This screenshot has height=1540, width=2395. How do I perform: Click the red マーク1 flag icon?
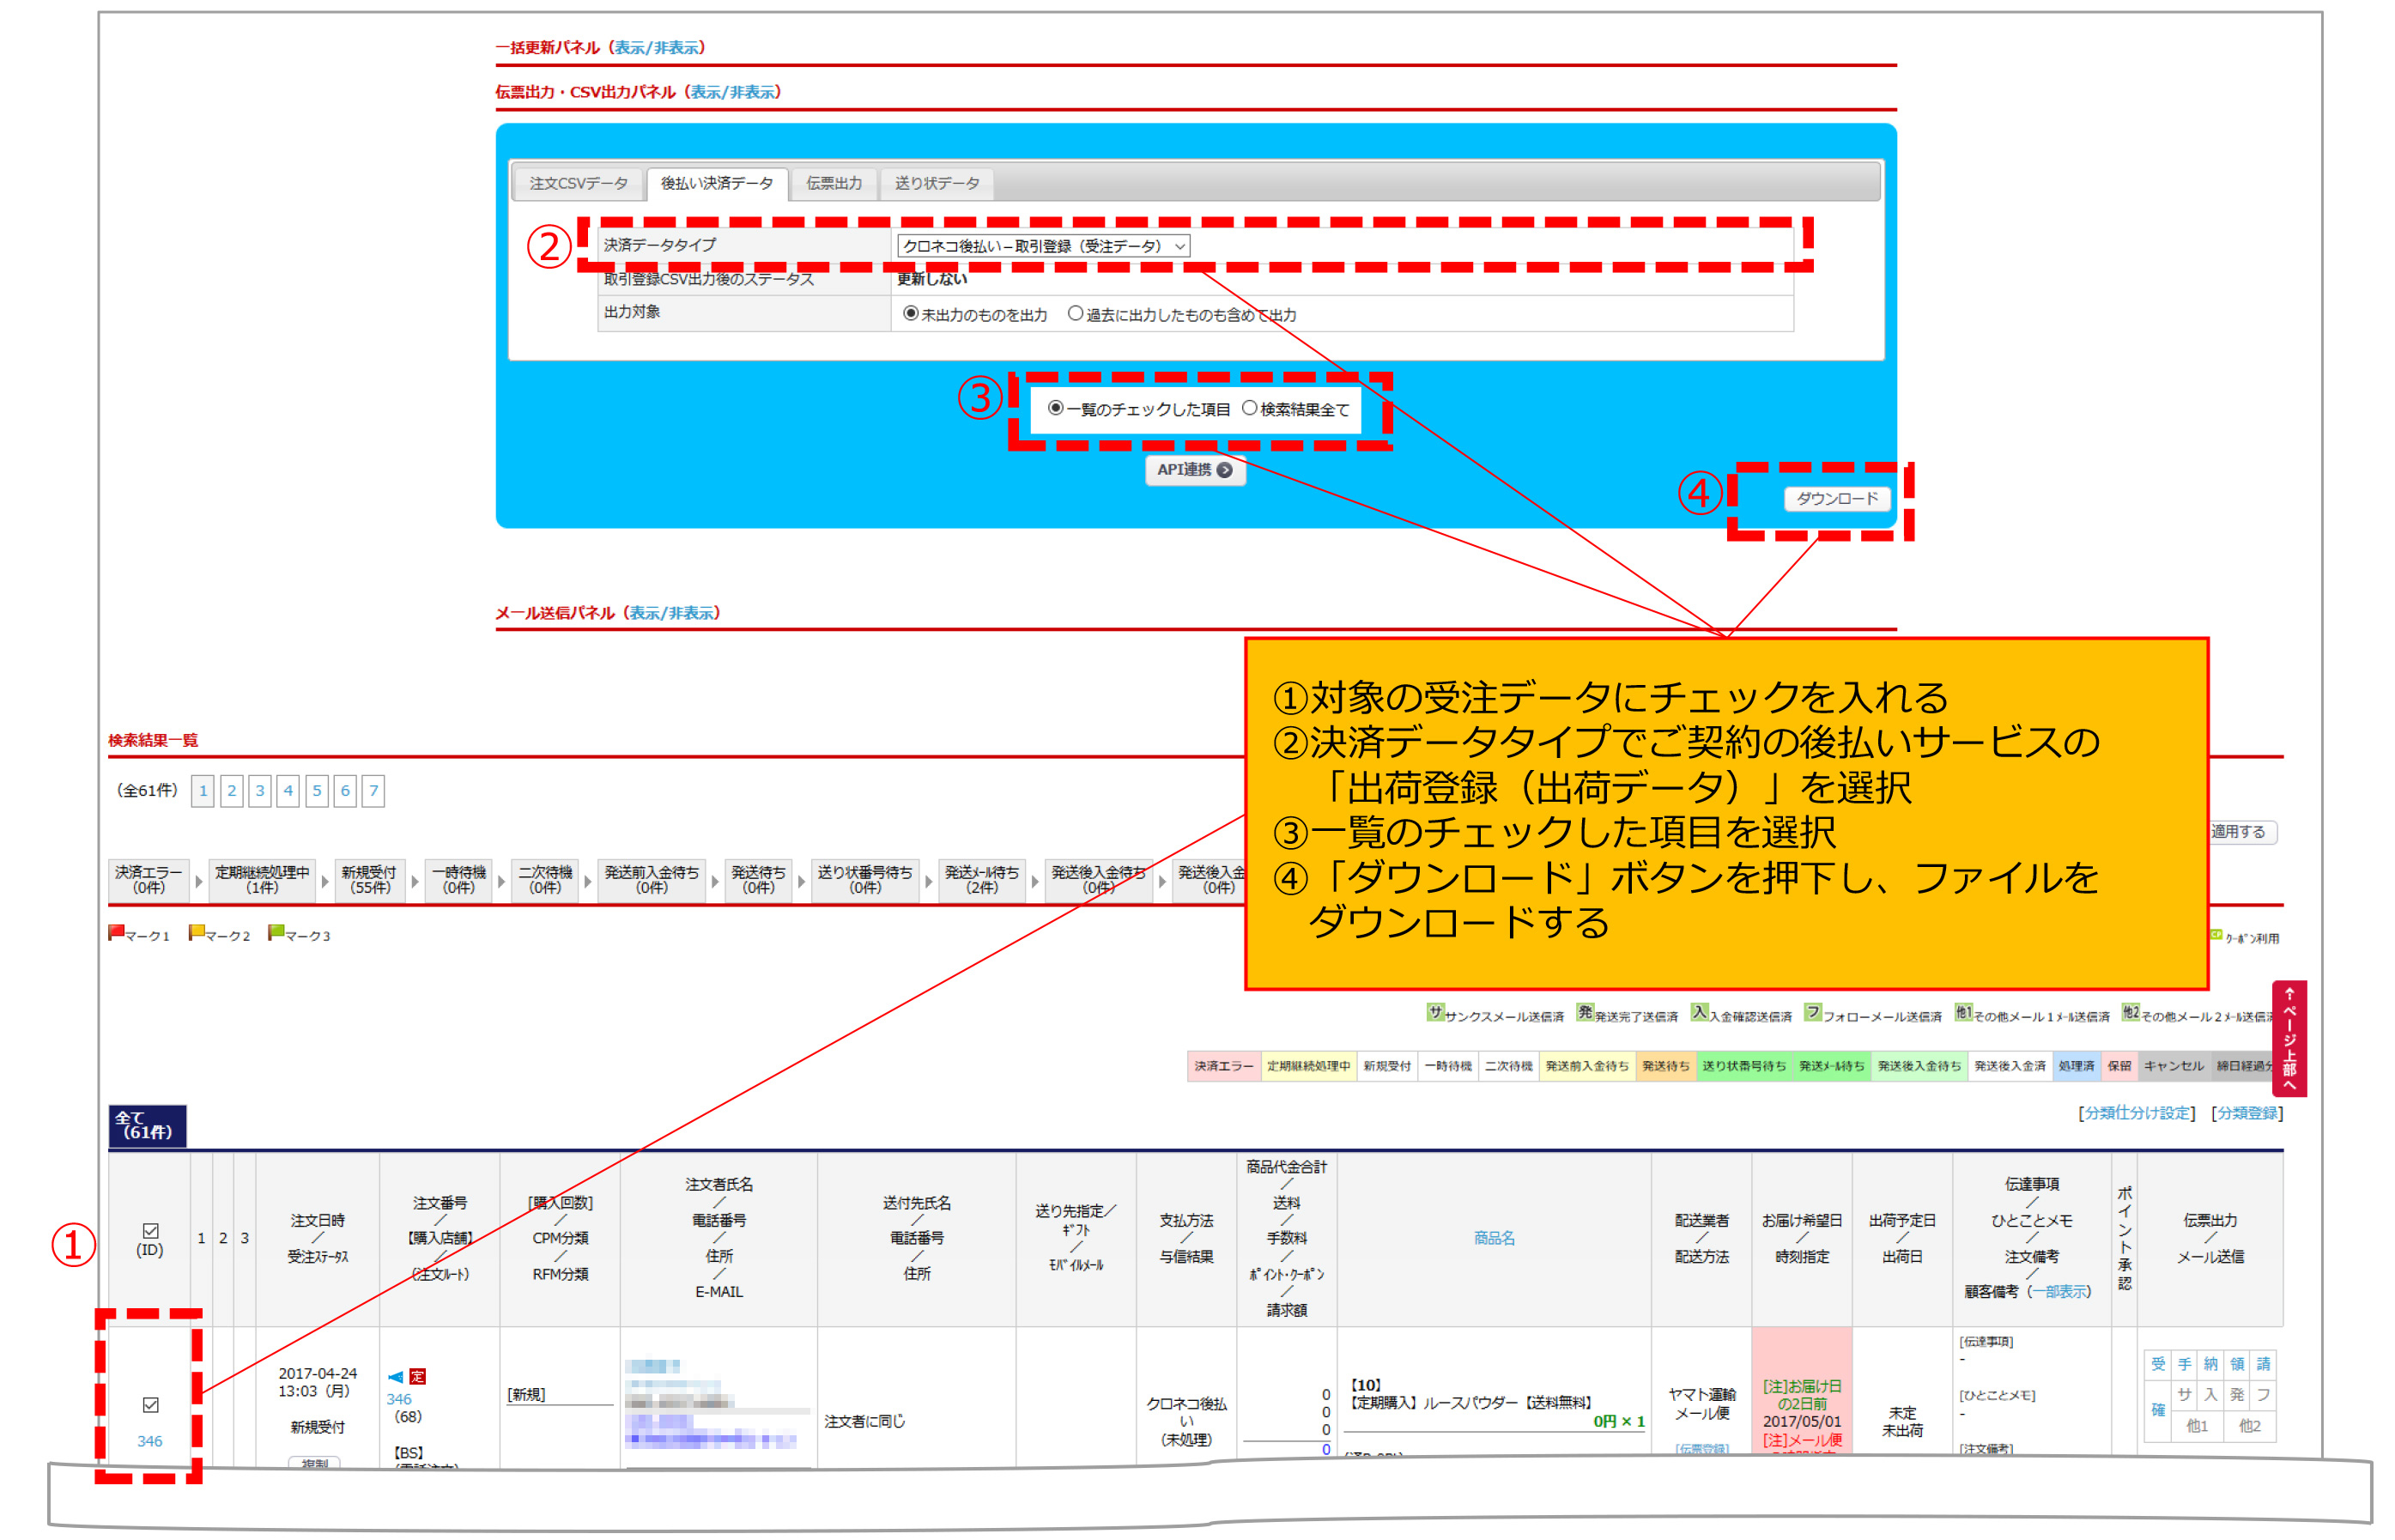[116, 933]
